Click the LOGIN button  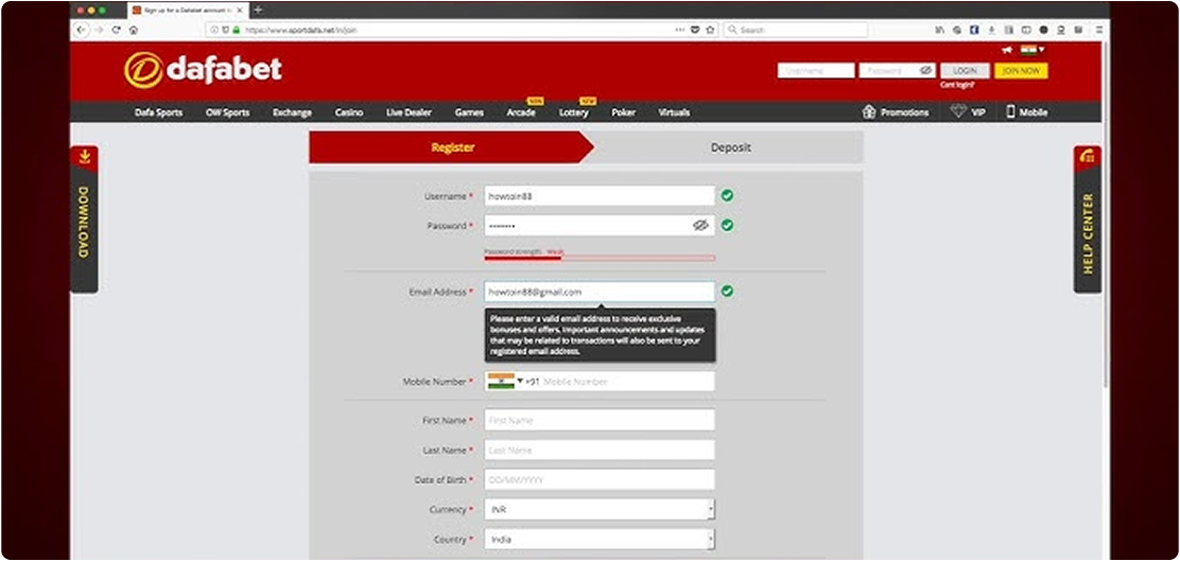tap(965, 70)
